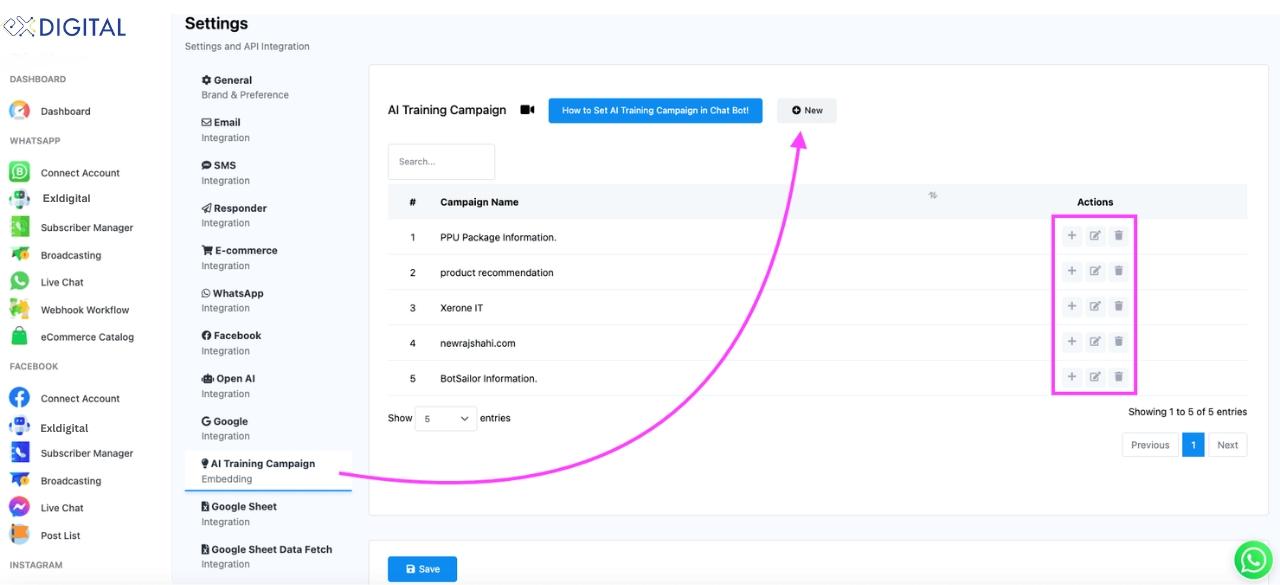Edit the newrajshahi.com campaign

coord(1095,342)
